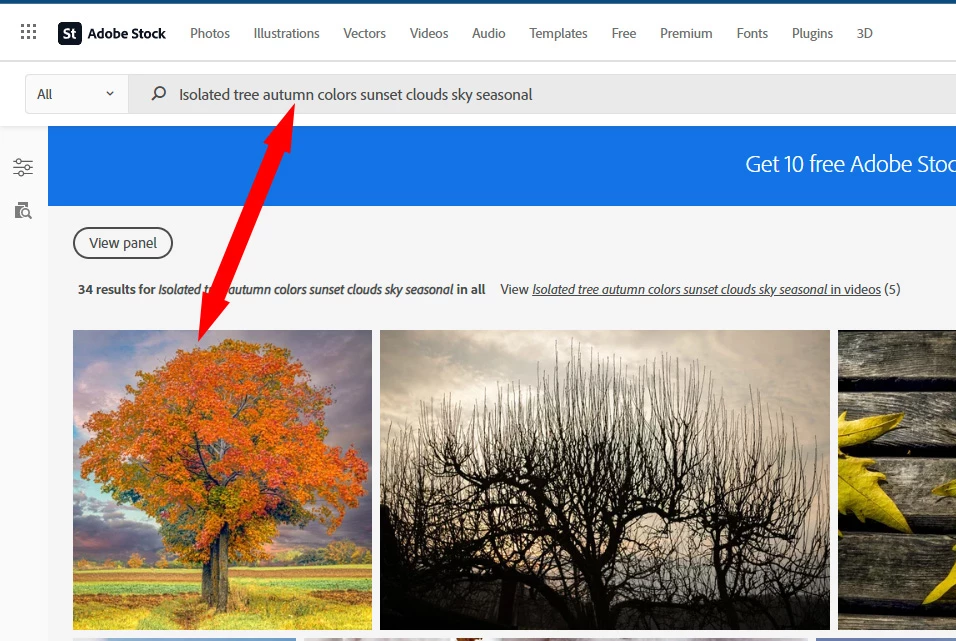Open the orange autumn tree thumbnail
Viewport: 956px width, 641px height.
pyautogui.click(x=223, y=480)
